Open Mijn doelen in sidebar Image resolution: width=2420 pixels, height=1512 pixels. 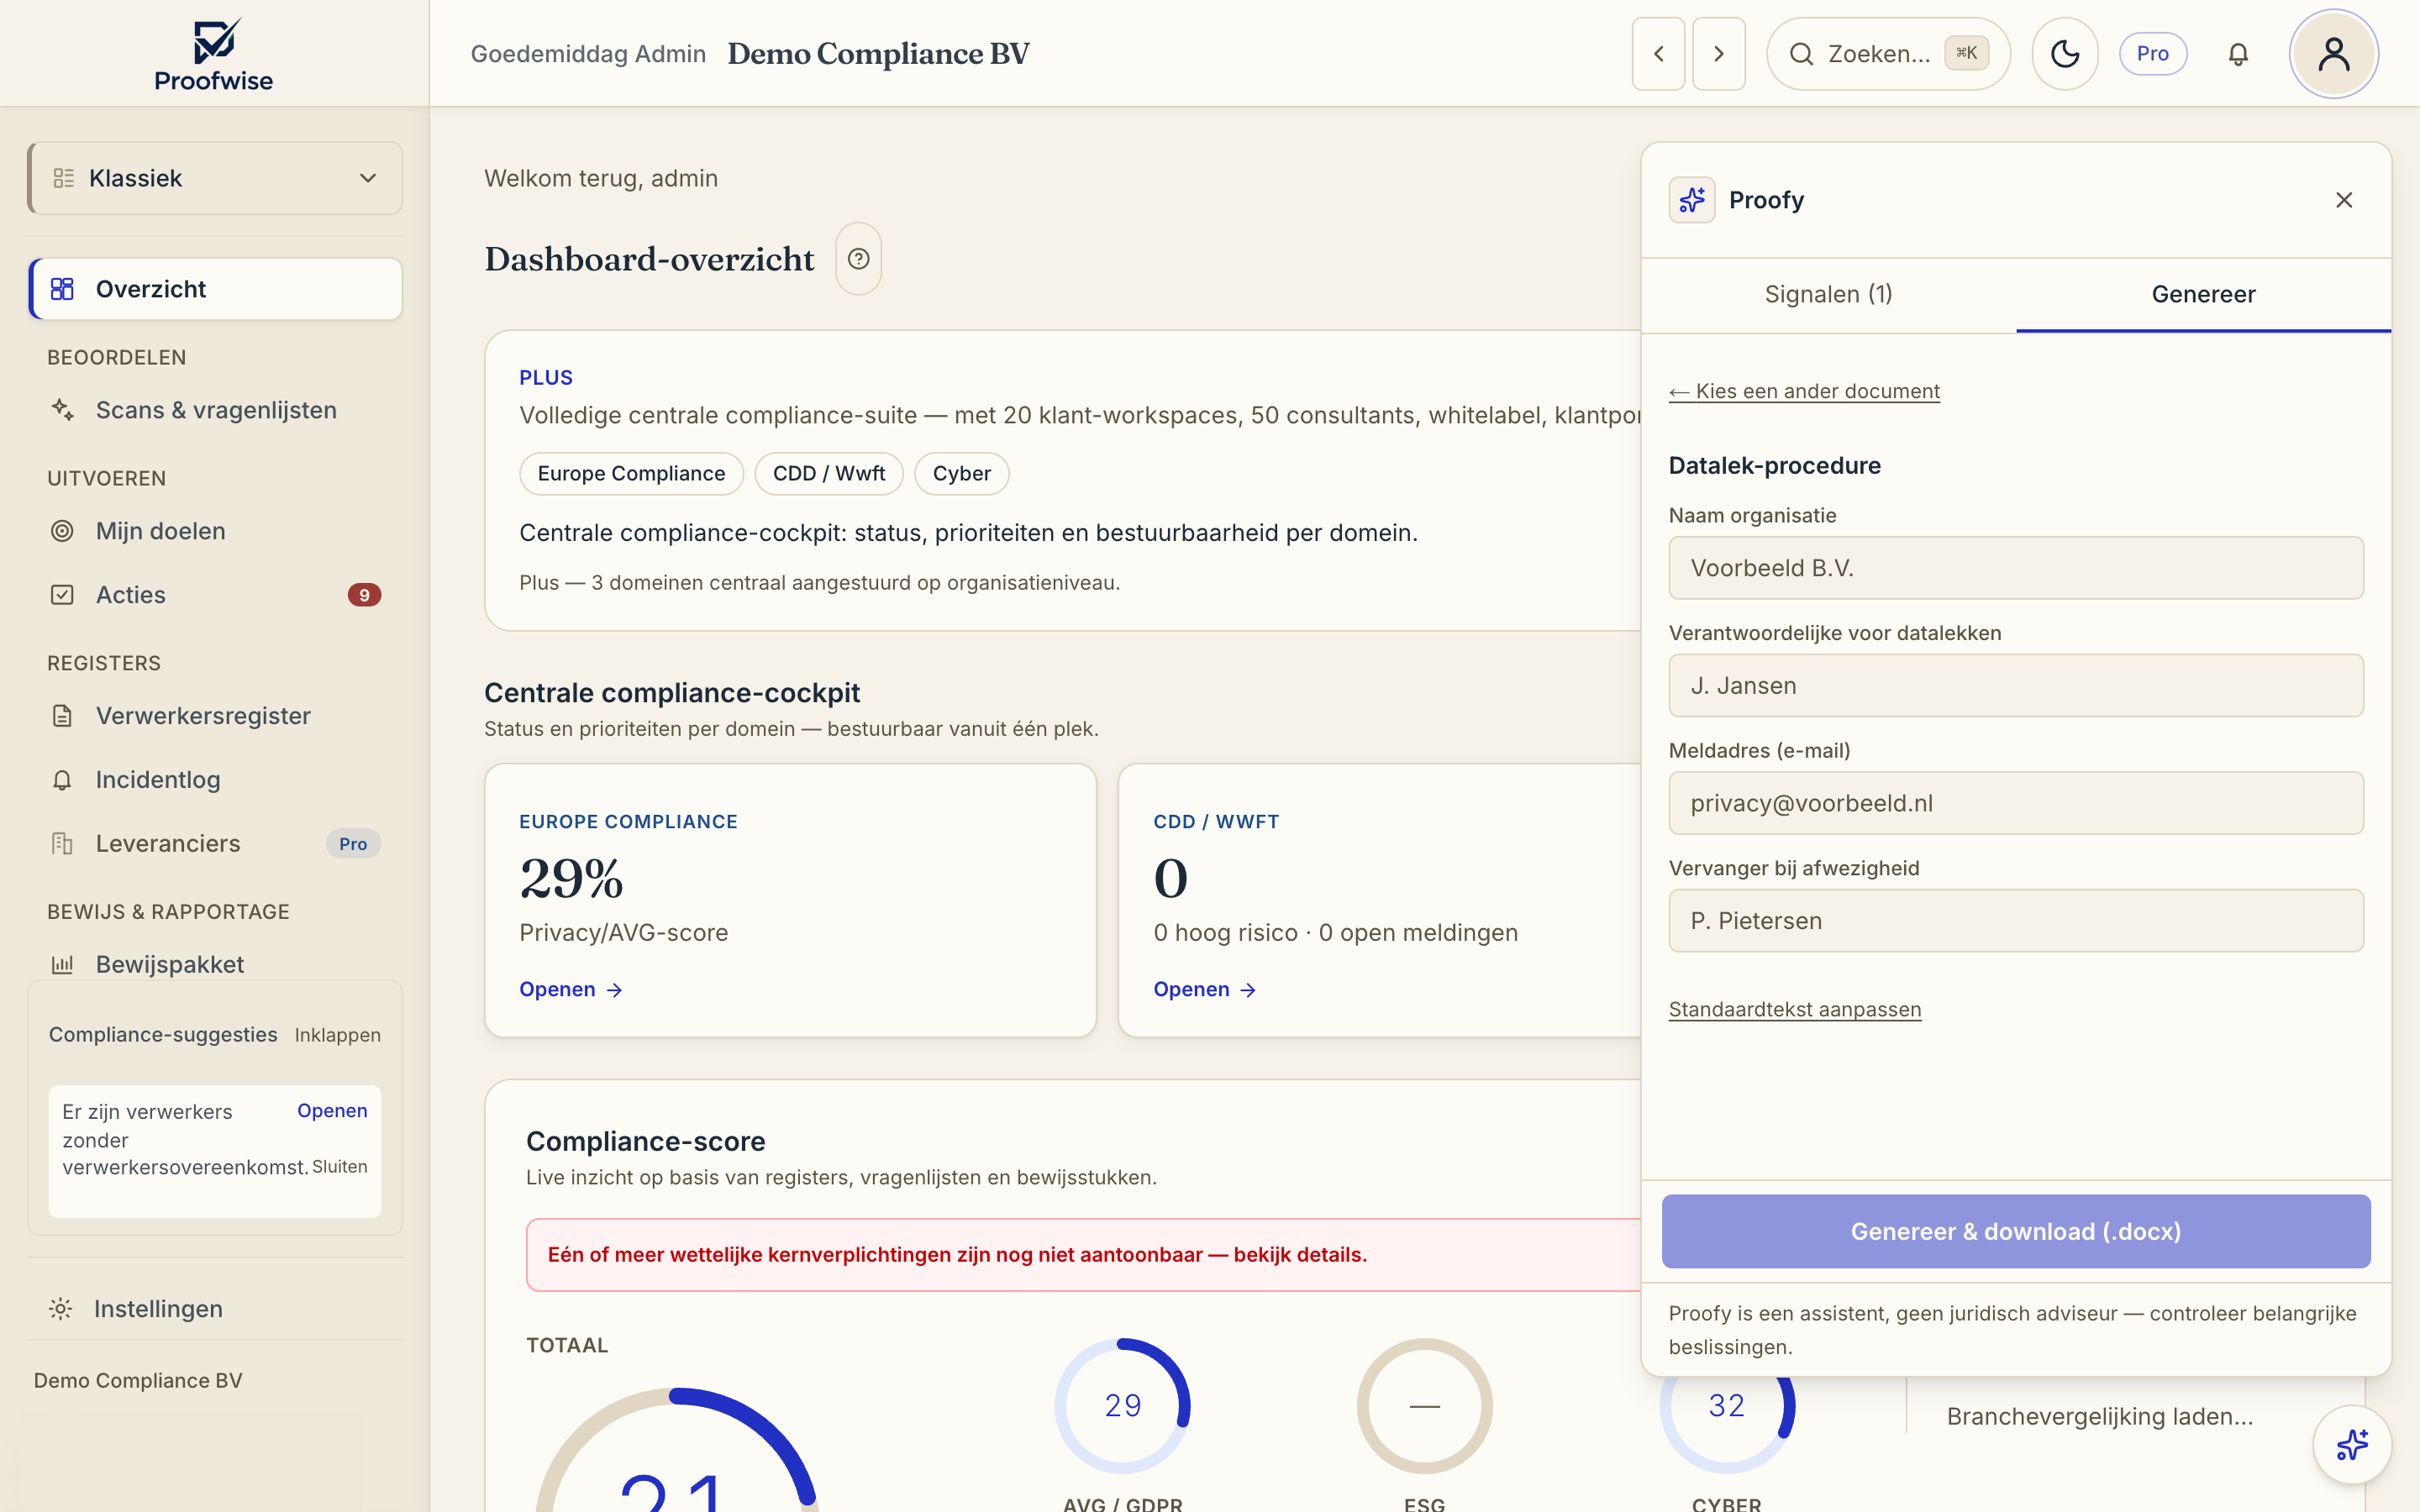(x=215, y=531)
